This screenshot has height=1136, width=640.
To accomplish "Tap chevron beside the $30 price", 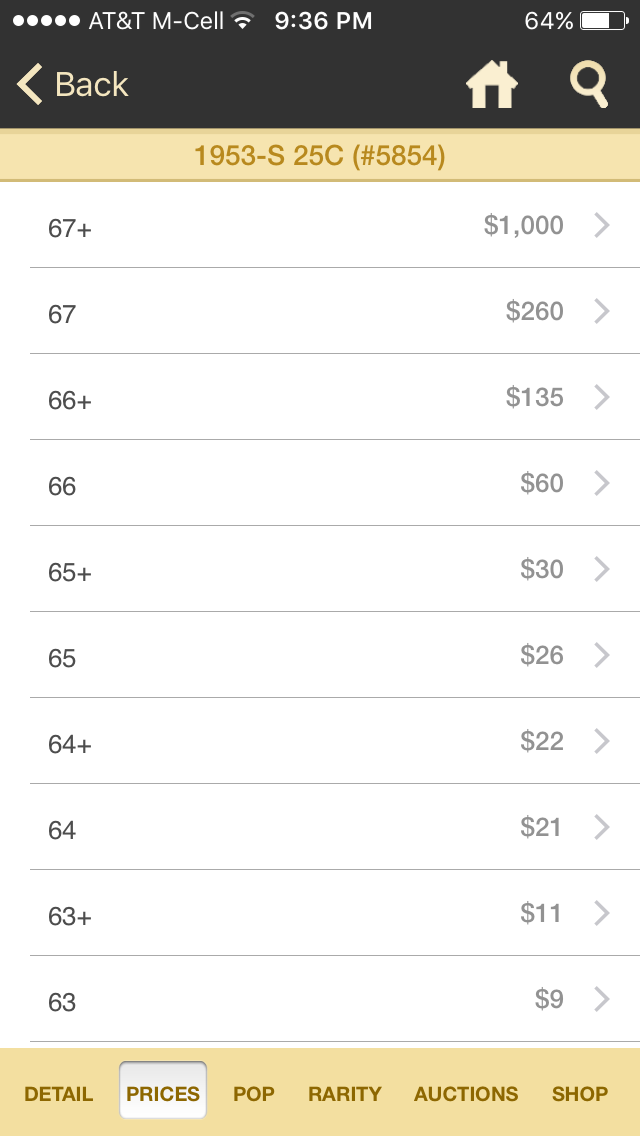I will point(602,569).
